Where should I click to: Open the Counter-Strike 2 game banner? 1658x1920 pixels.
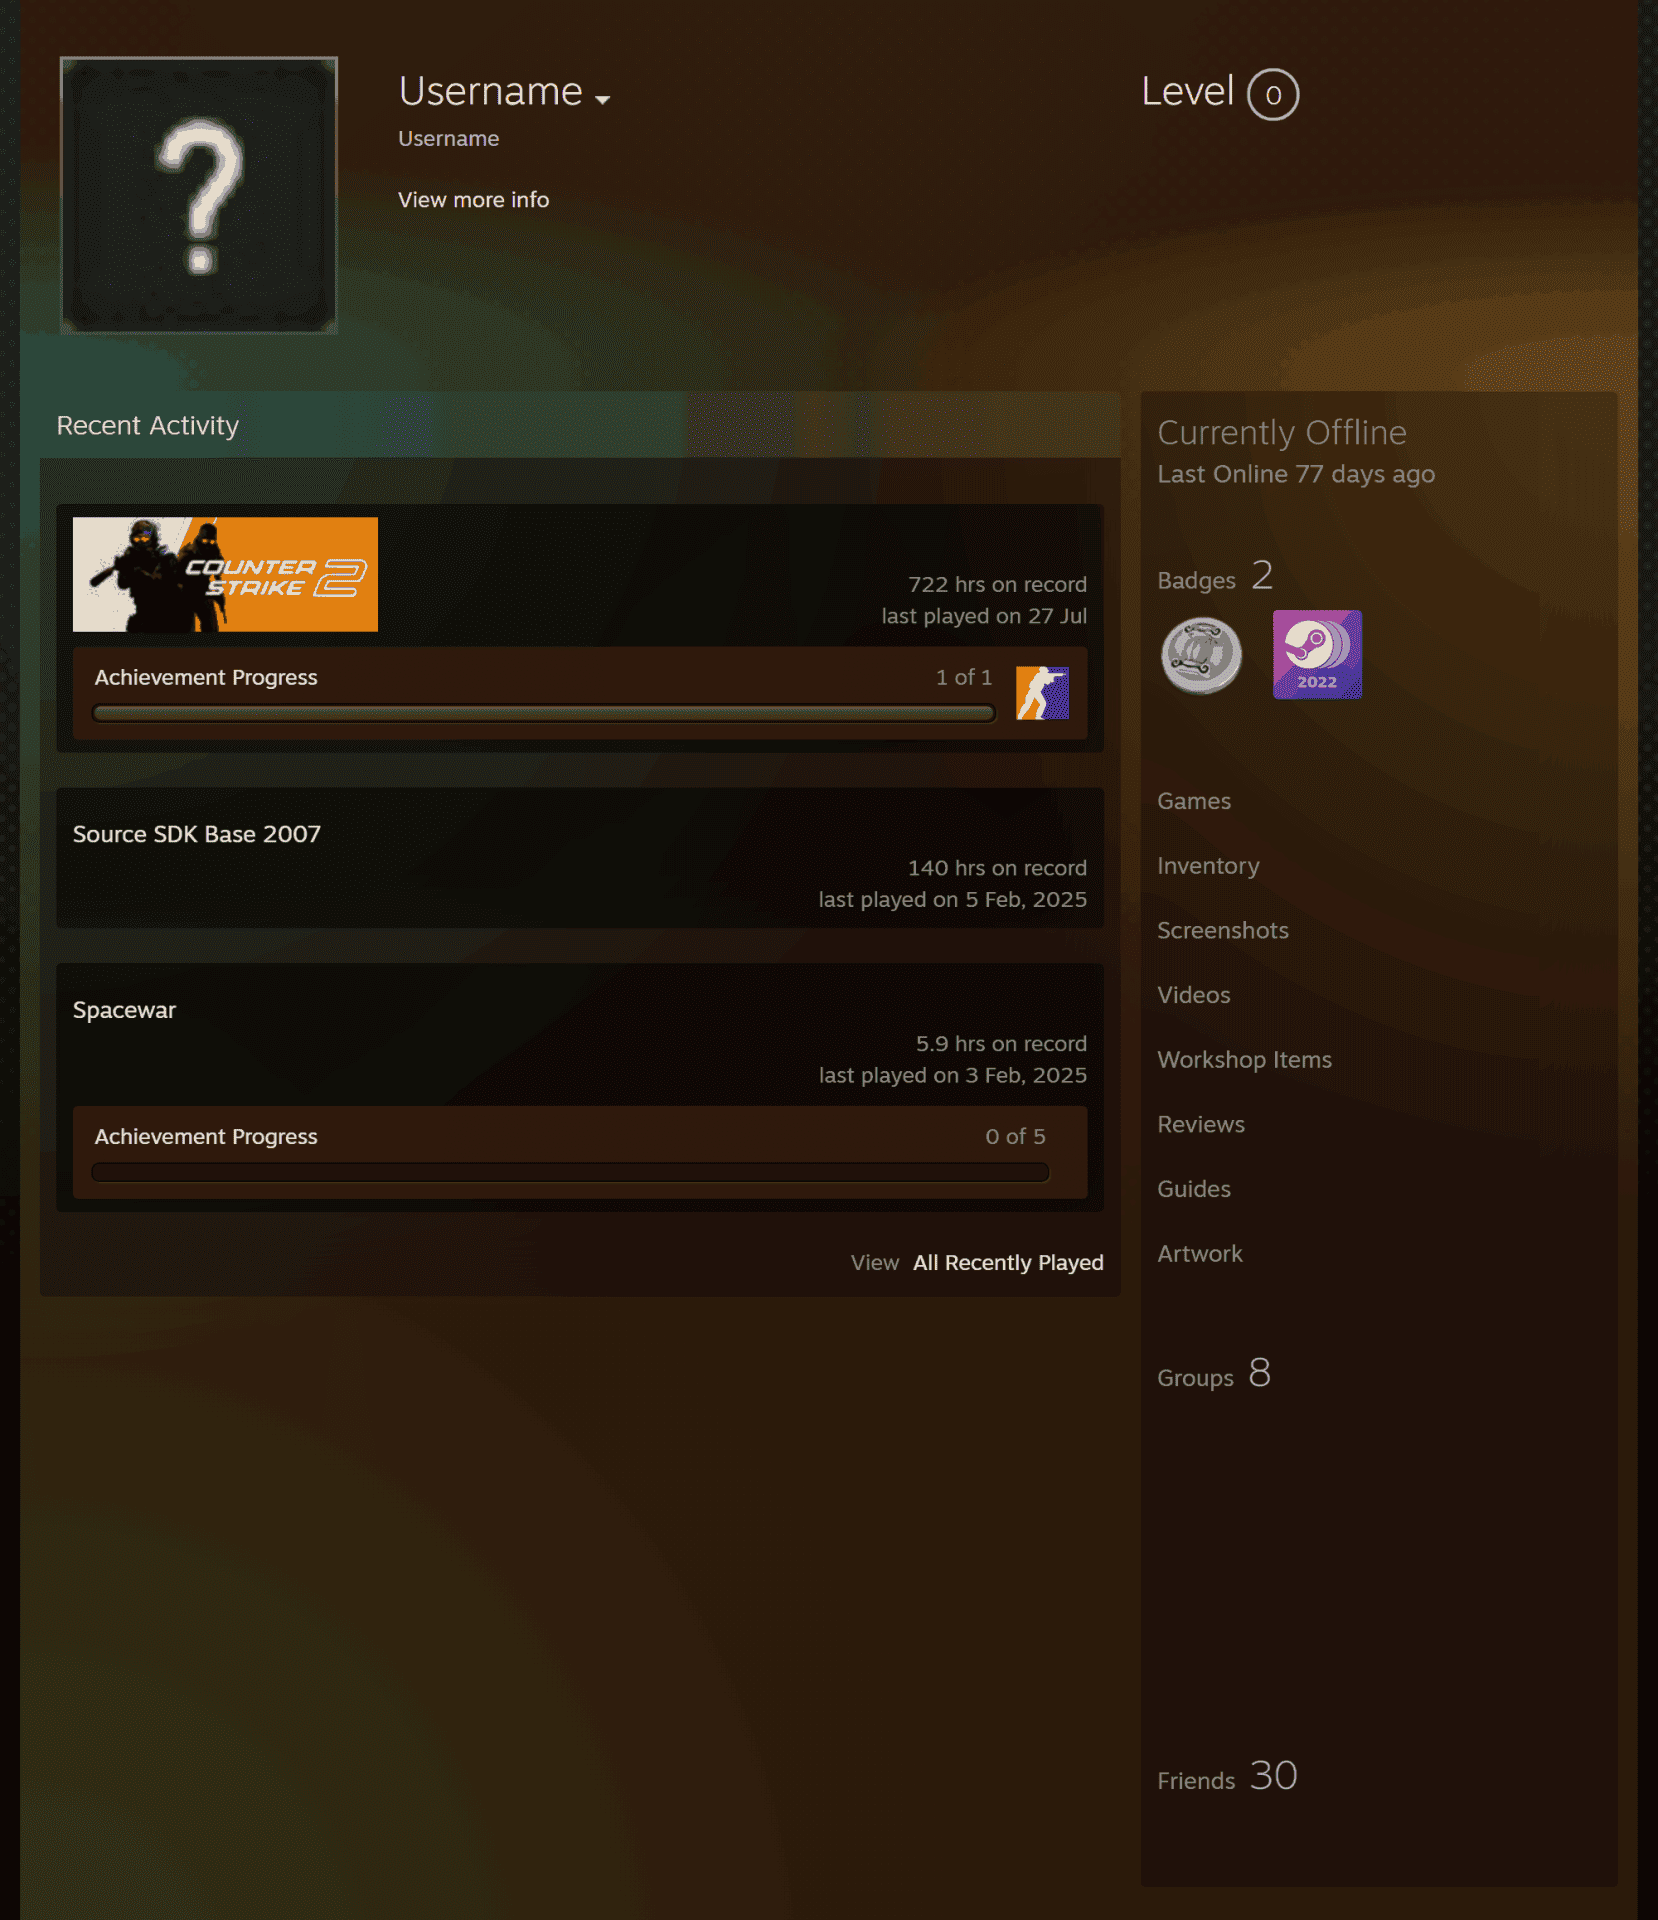tap(225, 574)
